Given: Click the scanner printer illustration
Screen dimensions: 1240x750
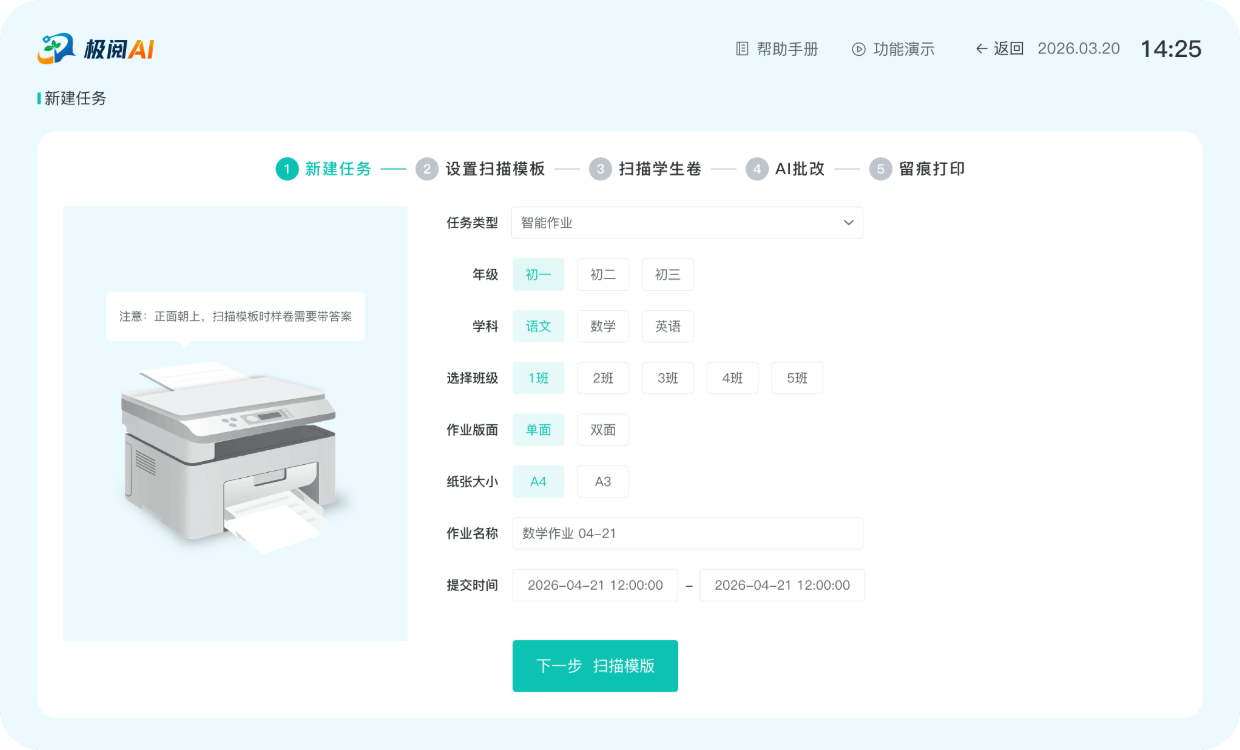Looking at the screenshot, I should [237, 458].
